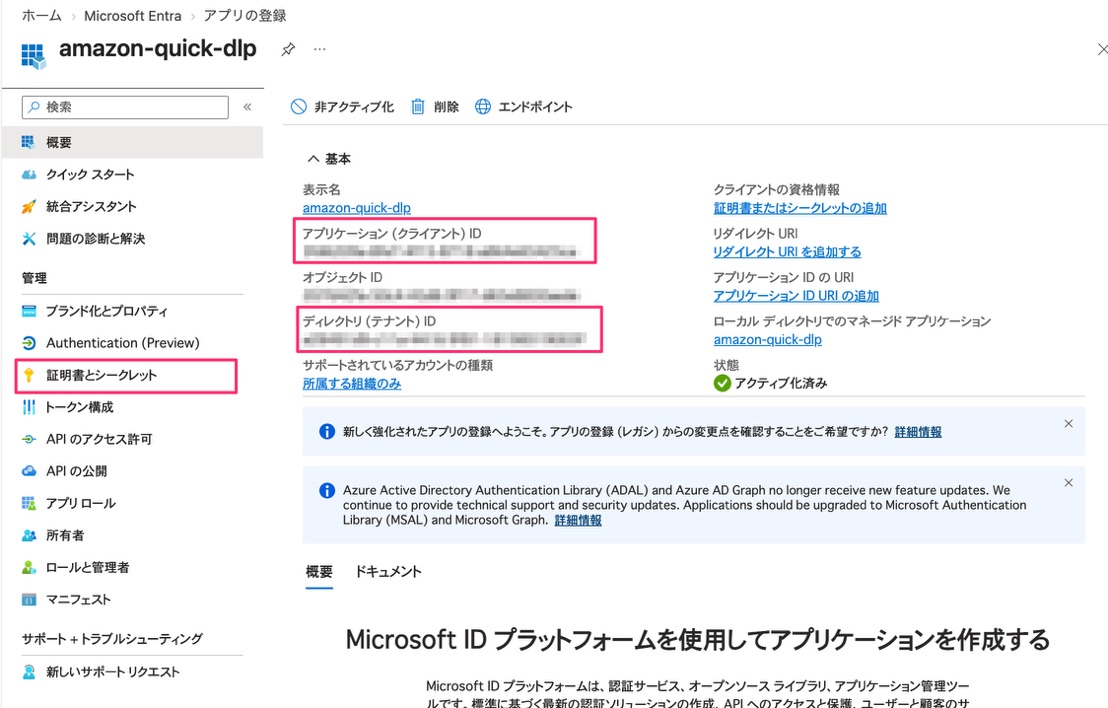This screenshot has width=1108, height=708.
Task: Click the 証明書とシークレット key icon
Action: pyautogui.click(x=28, y=375)
